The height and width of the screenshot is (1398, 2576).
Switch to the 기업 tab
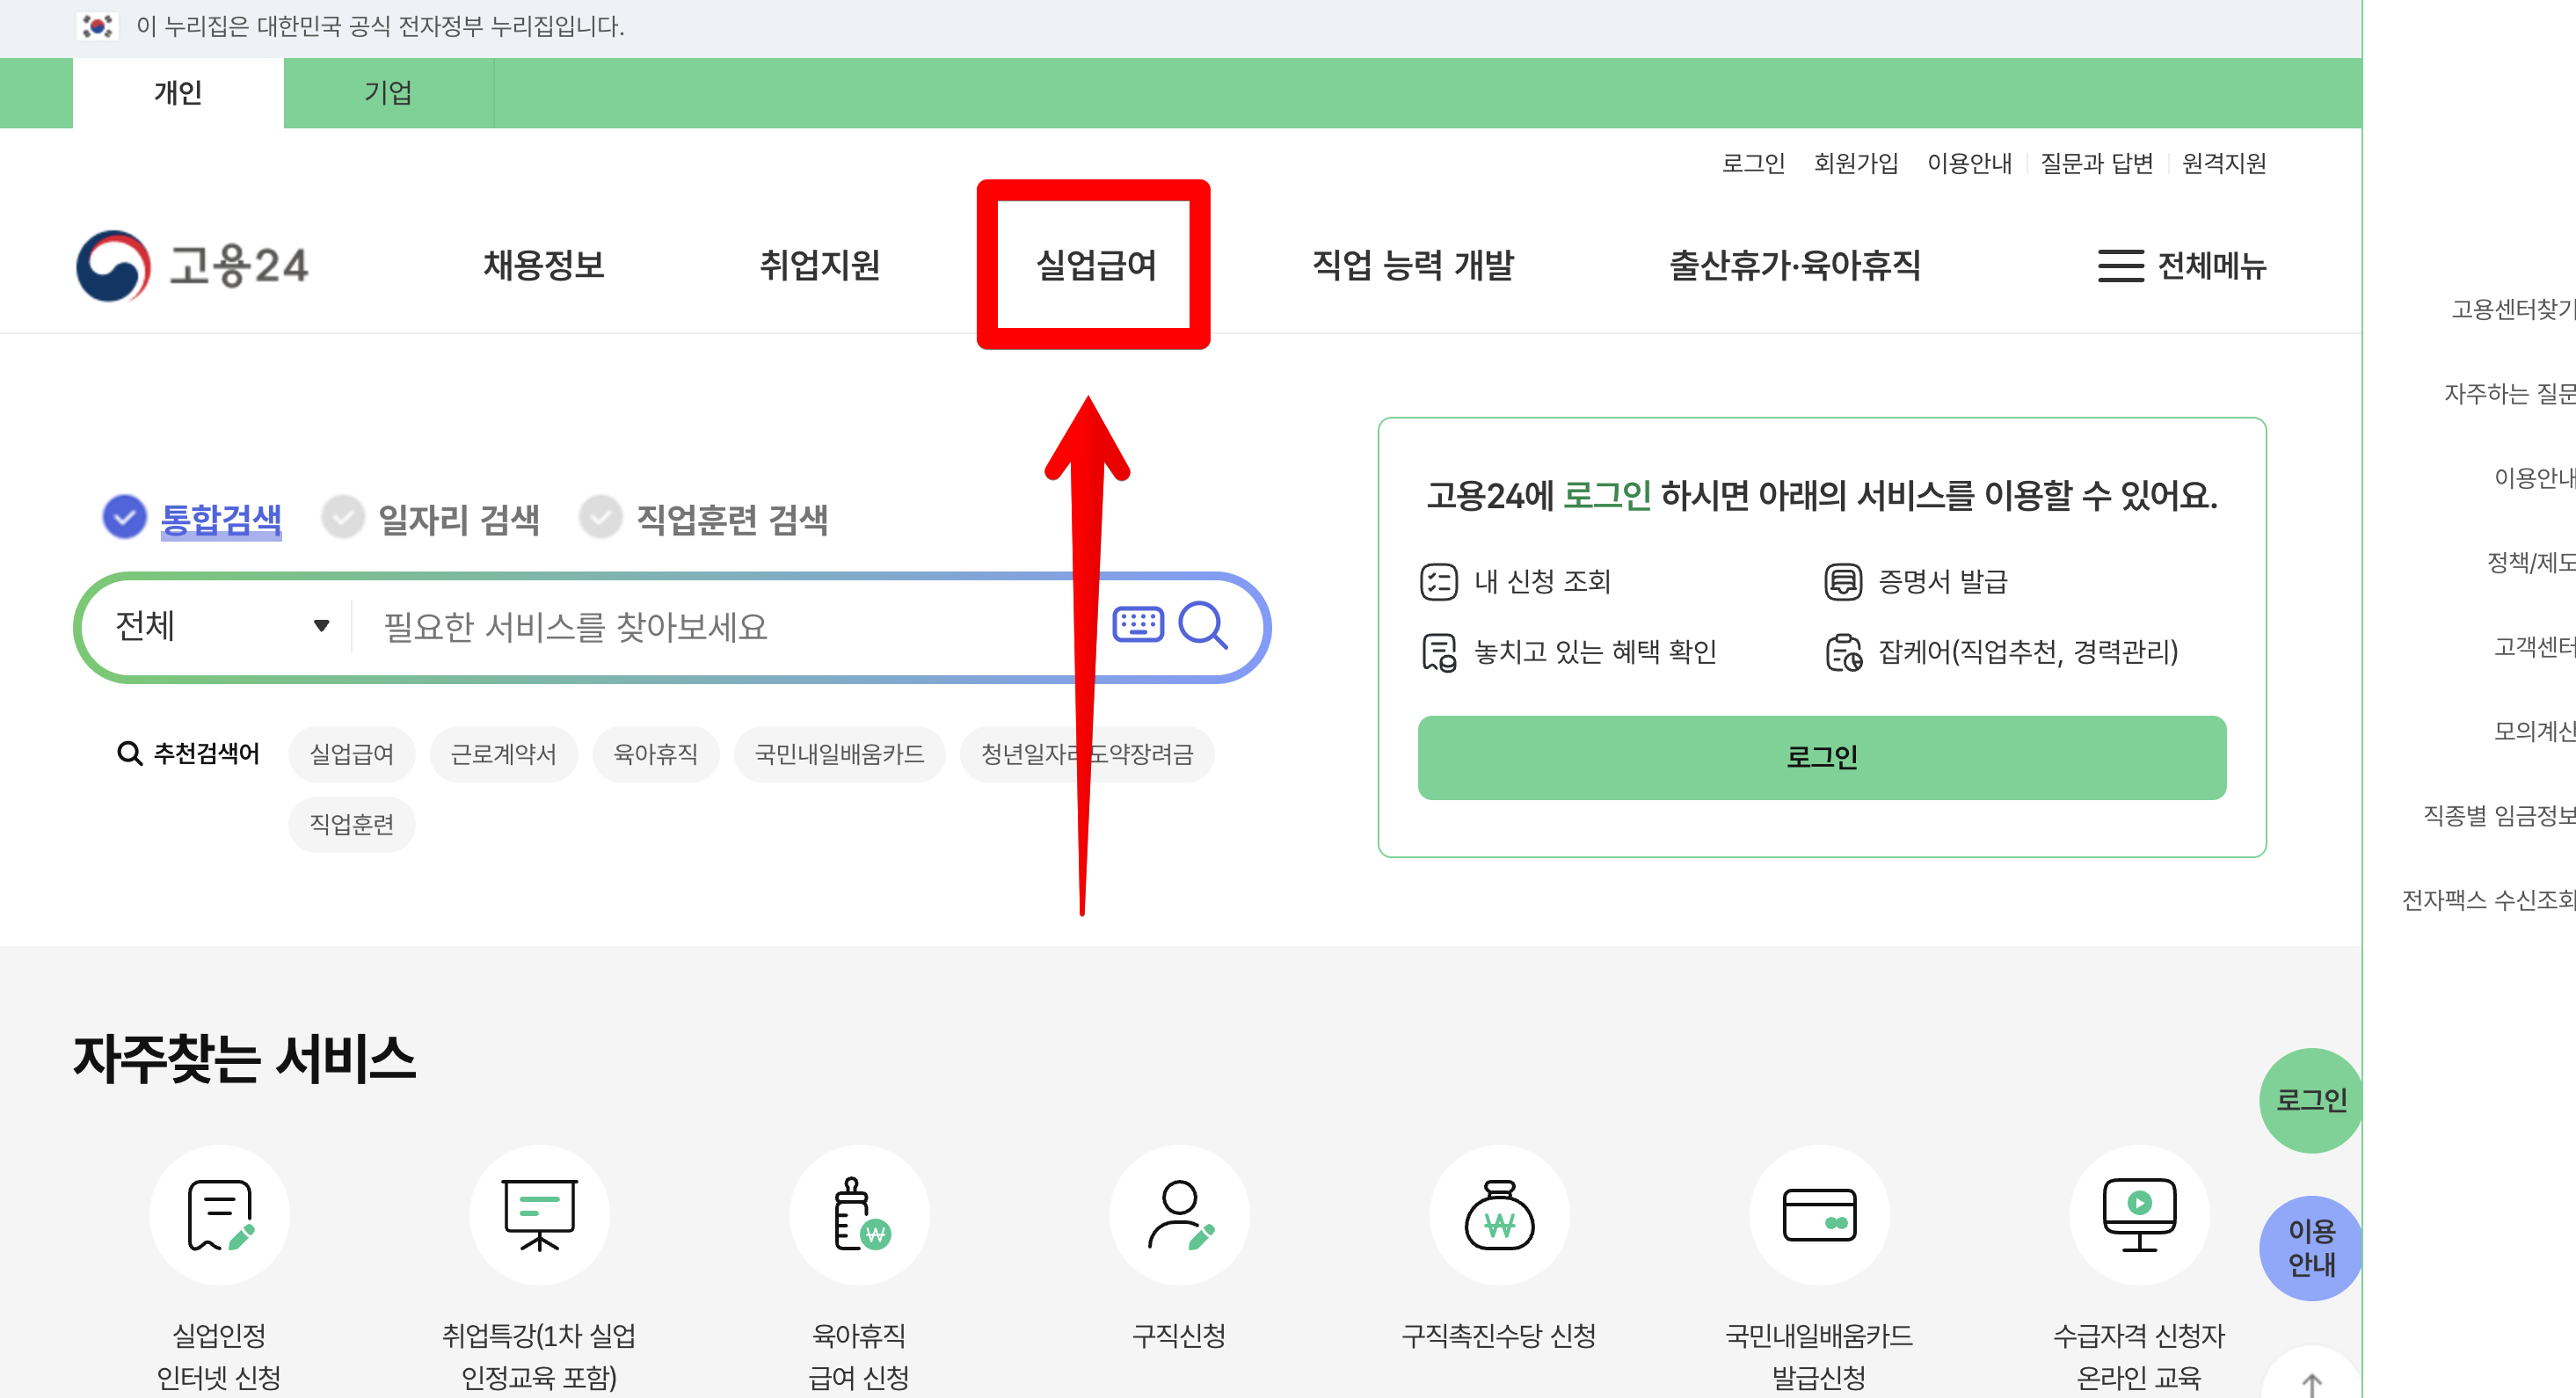point(388,93)
